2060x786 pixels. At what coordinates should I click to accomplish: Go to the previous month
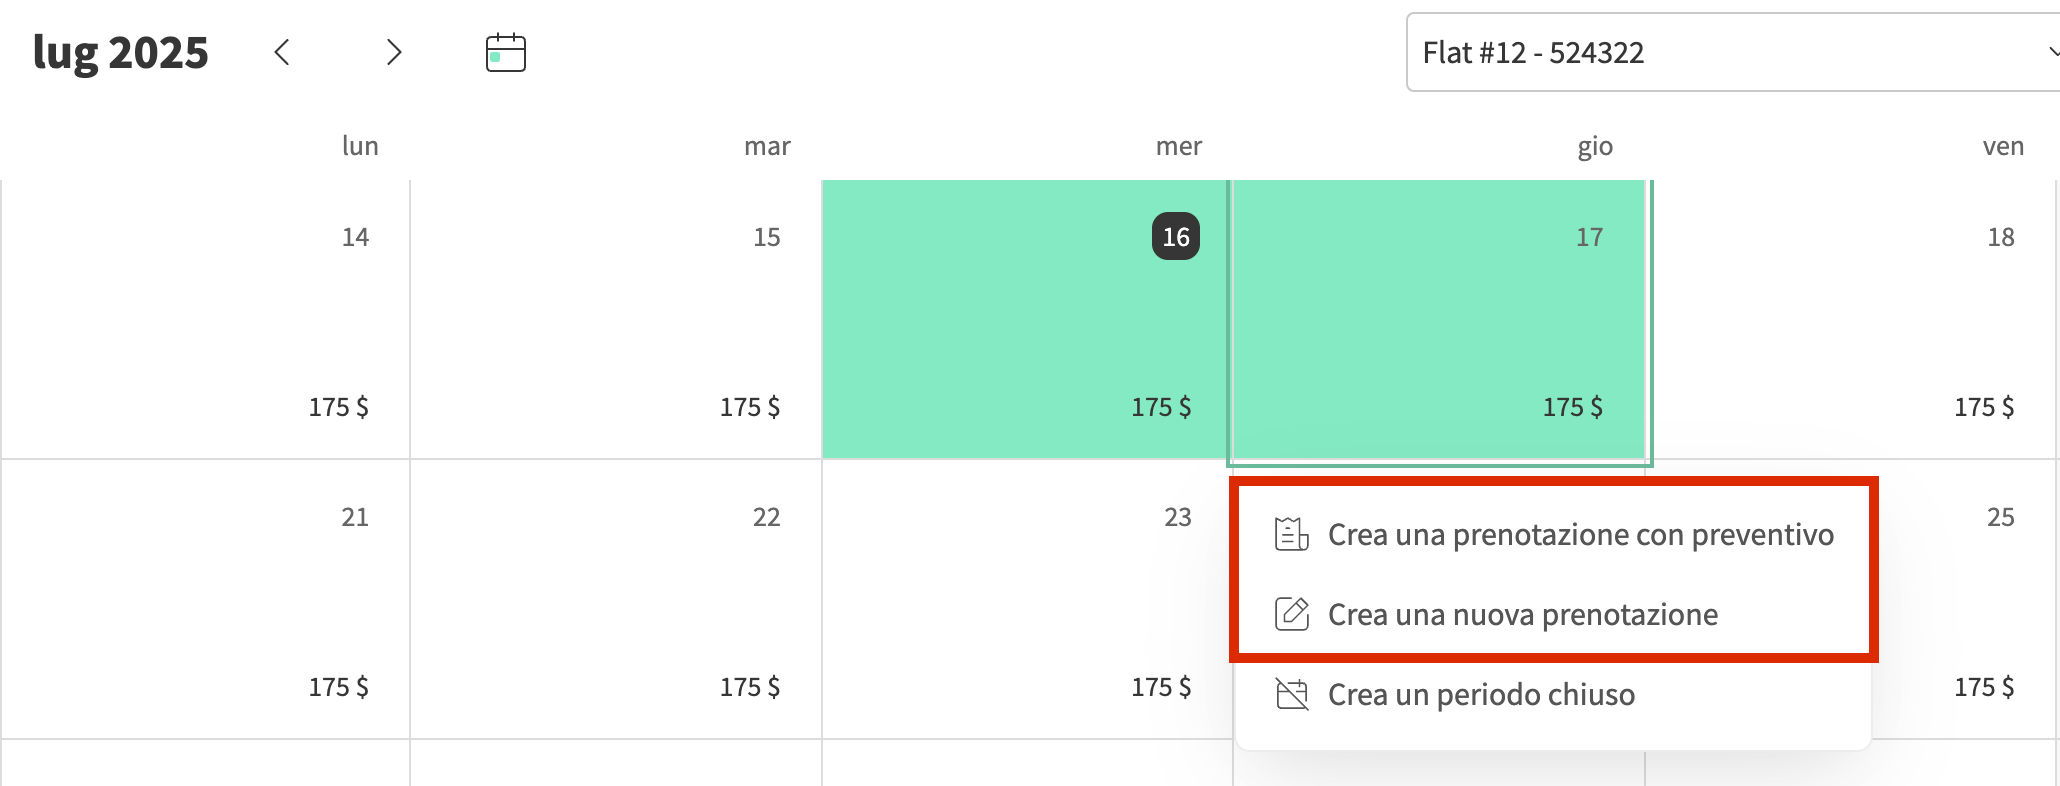282,52
